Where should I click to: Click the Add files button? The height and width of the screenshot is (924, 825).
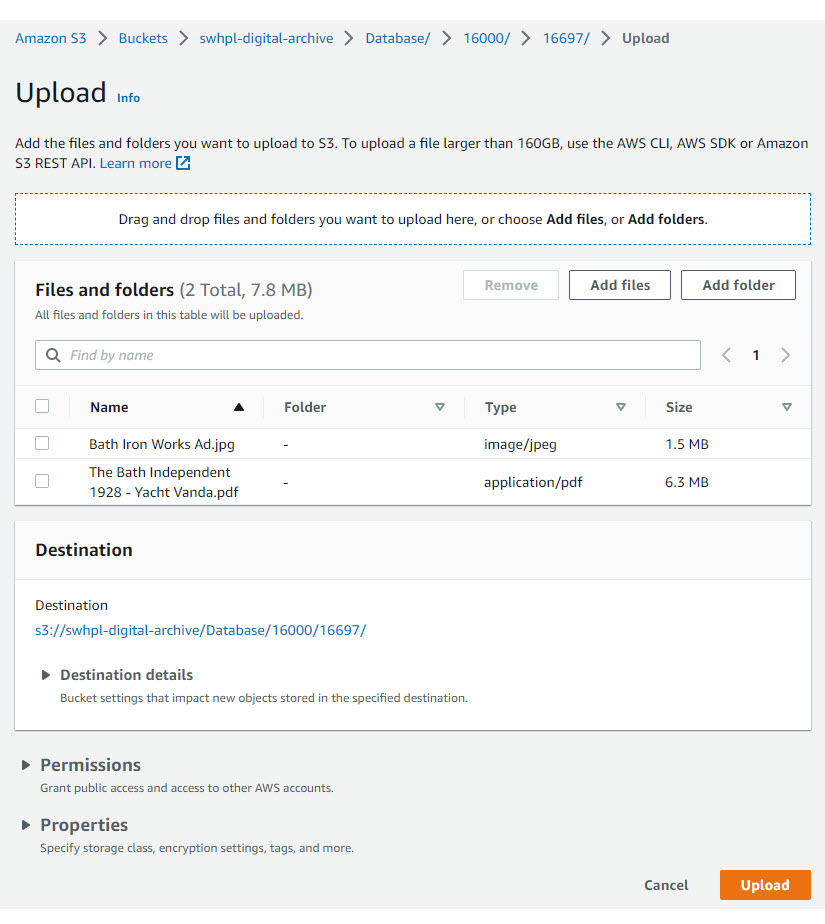[x=620, y=285]
